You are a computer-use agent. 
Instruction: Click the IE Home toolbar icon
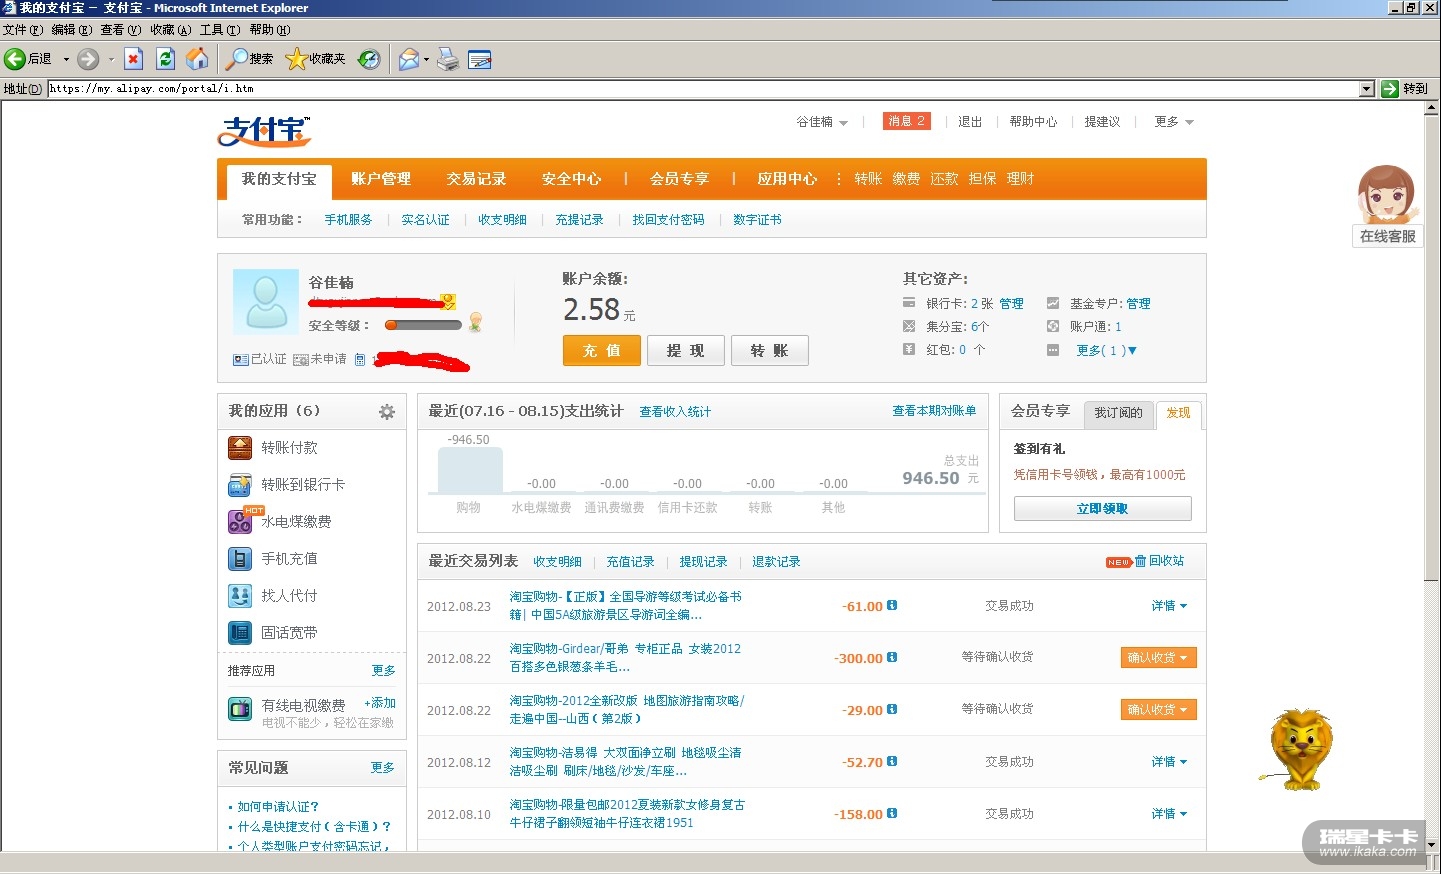(x=197, y=59)
